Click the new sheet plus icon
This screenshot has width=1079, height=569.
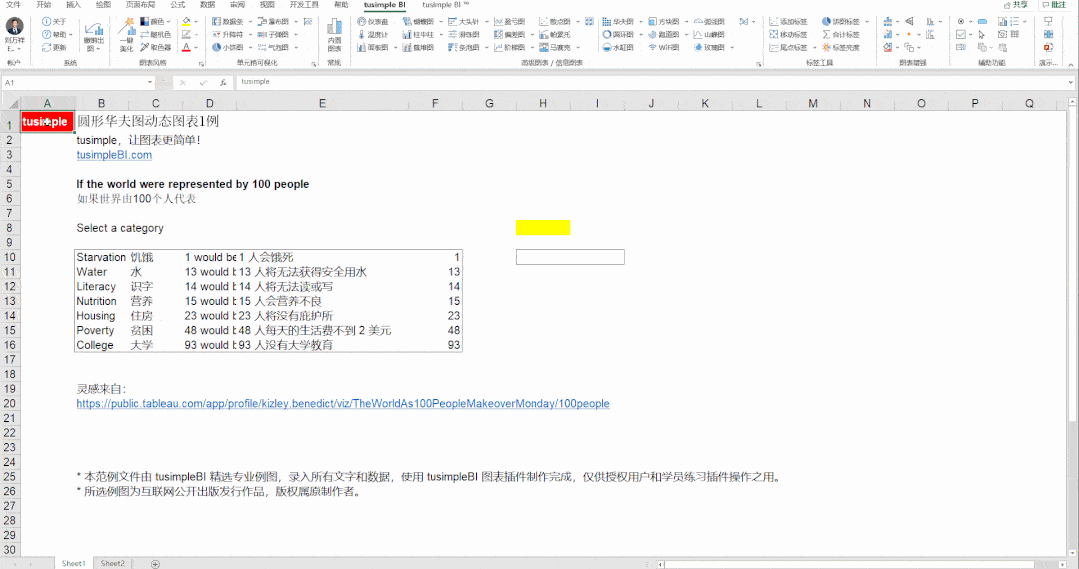point(156,563)
